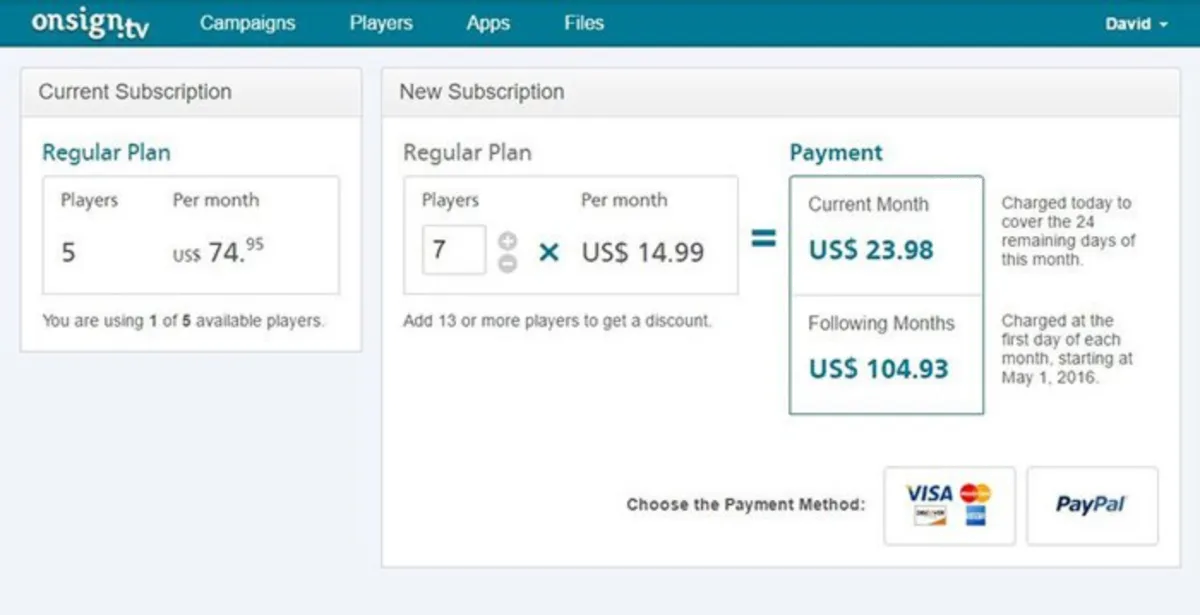
Task: Open the Campaigns menu
Action: point(247,23)
